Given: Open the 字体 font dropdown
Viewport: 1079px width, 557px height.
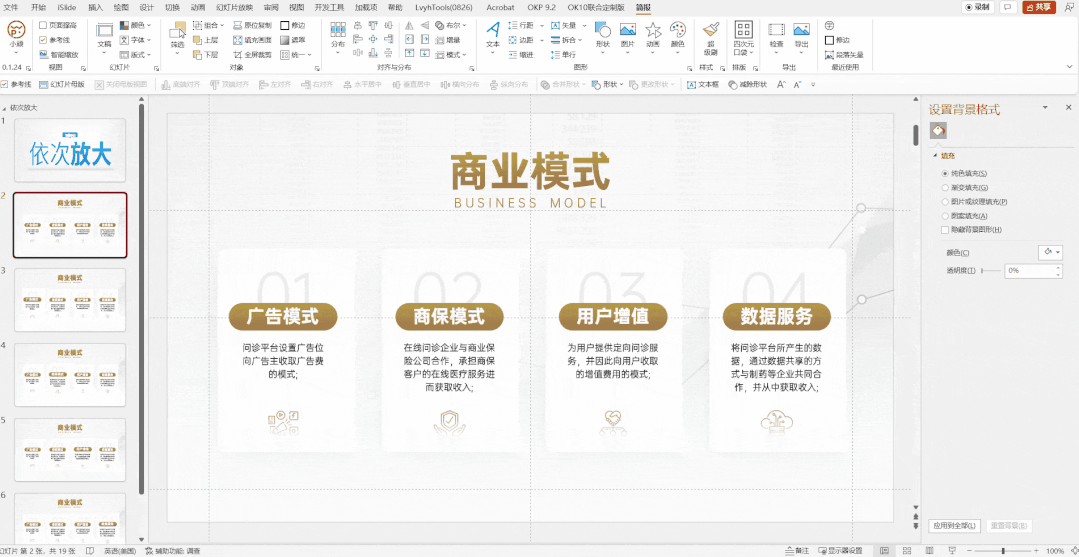Looking at the screenshot, I should (136, 40).
